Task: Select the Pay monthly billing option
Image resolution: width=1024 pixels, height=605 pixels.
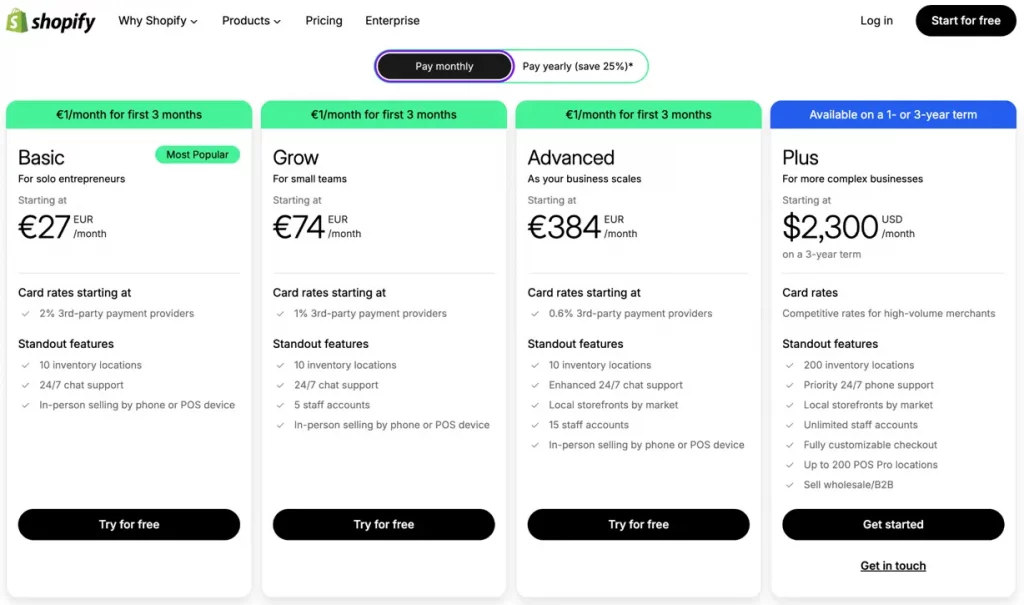Action: (443, 66)
